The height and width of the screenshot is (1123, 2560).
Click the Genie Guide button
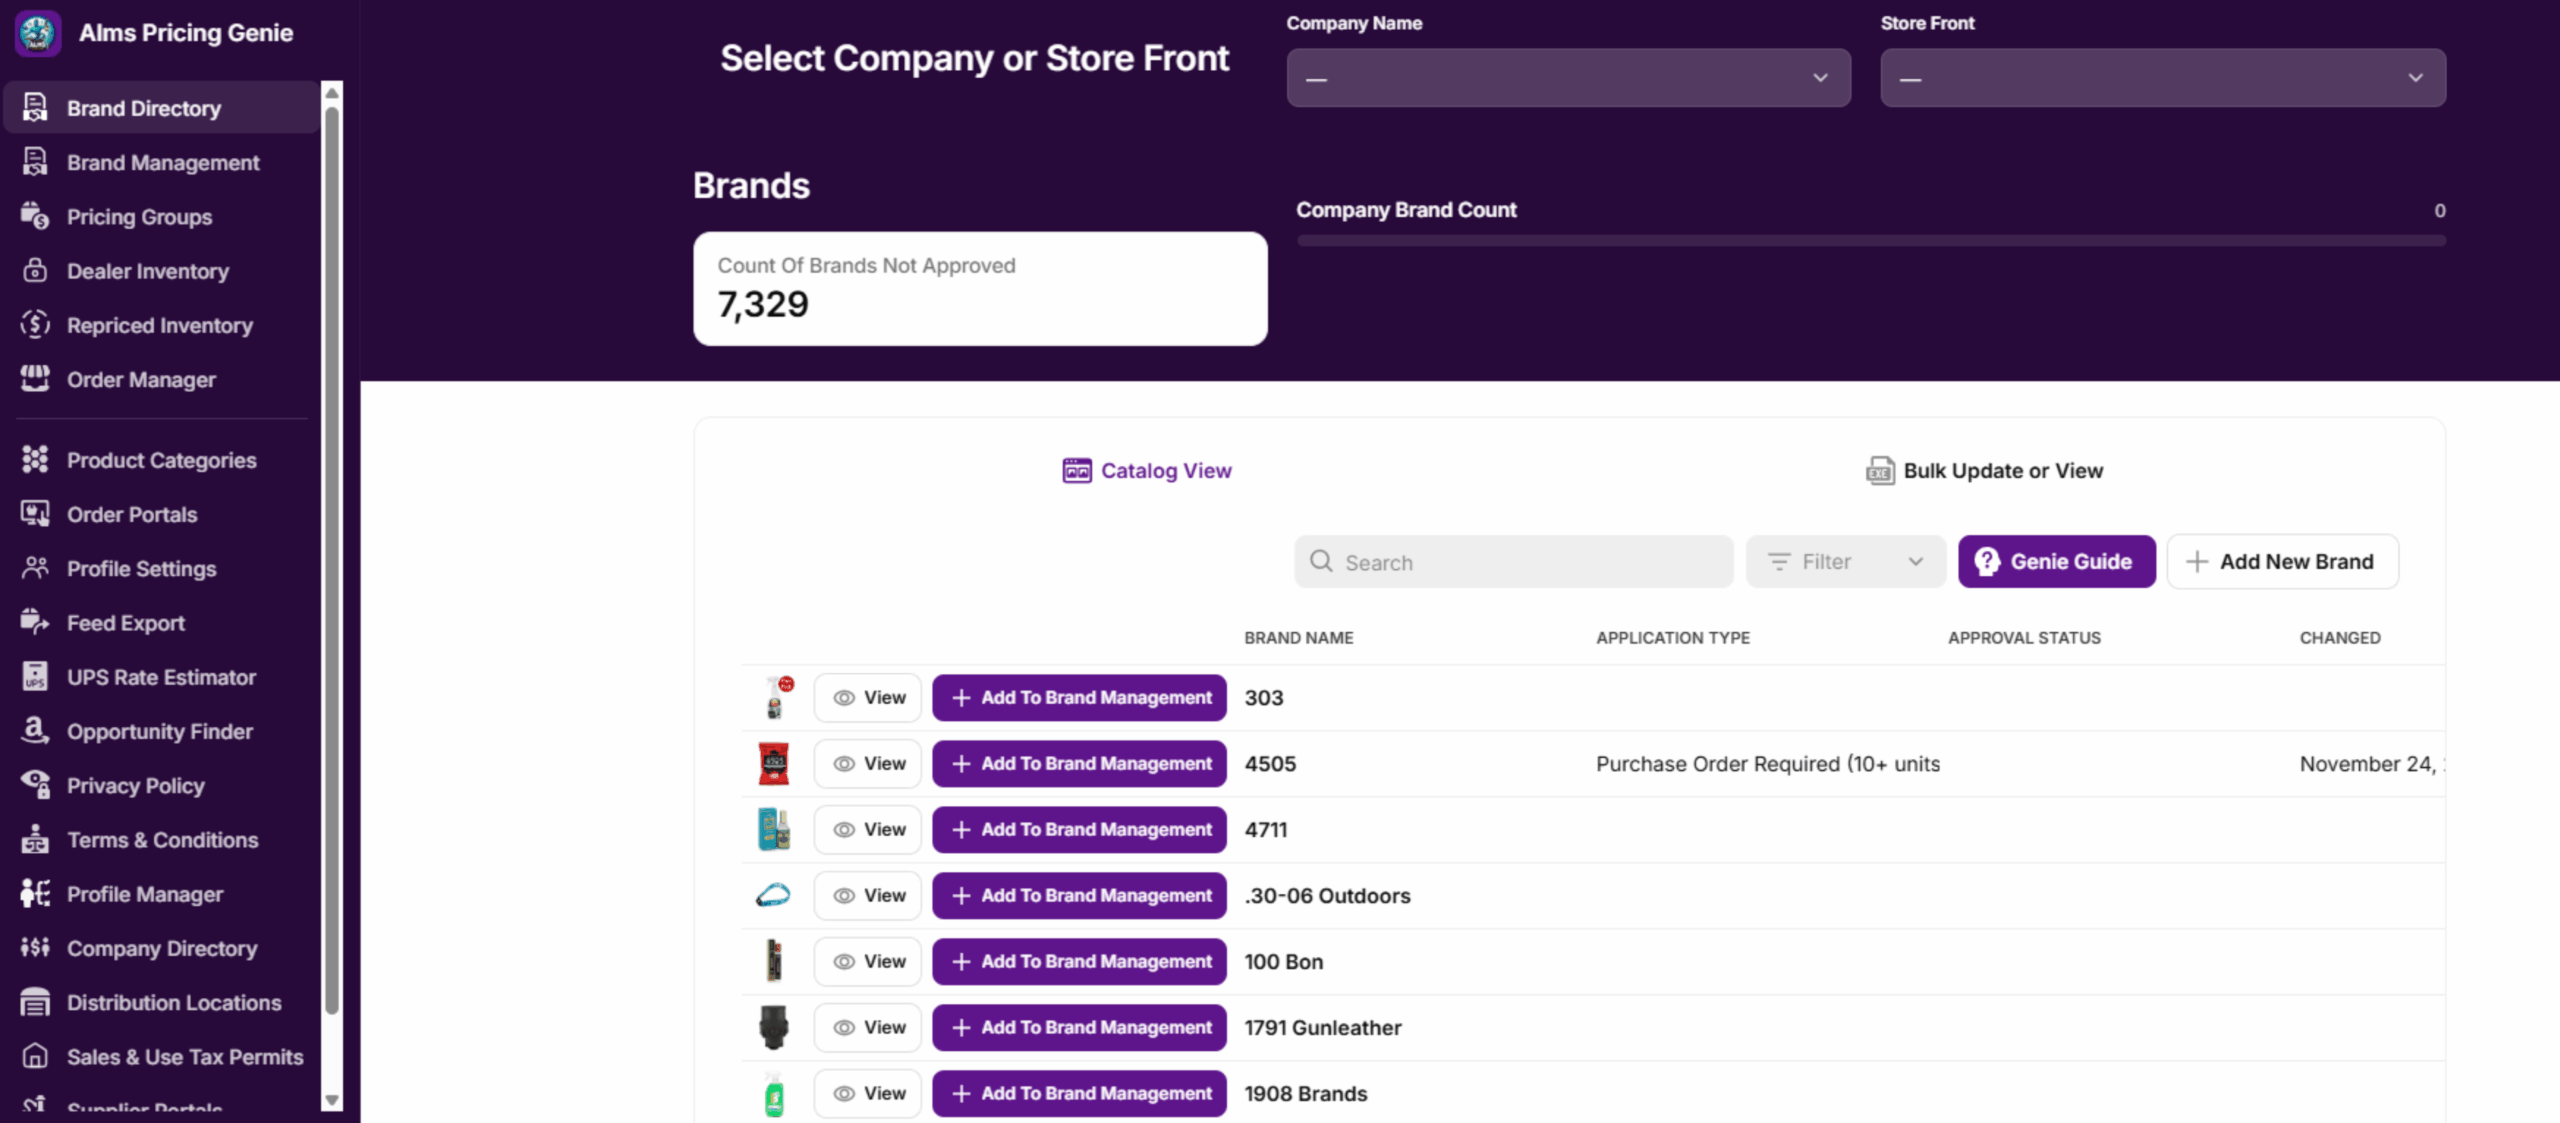pos(2056,562)
